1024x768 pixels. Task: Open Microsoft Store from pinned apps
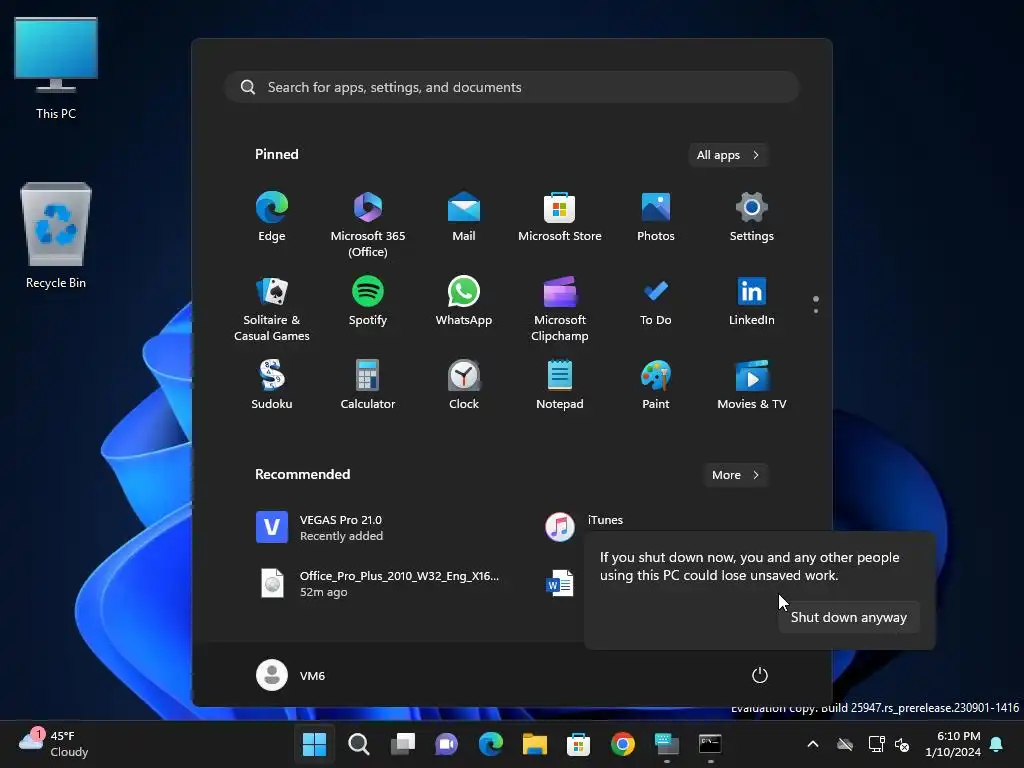pos(560,217)
